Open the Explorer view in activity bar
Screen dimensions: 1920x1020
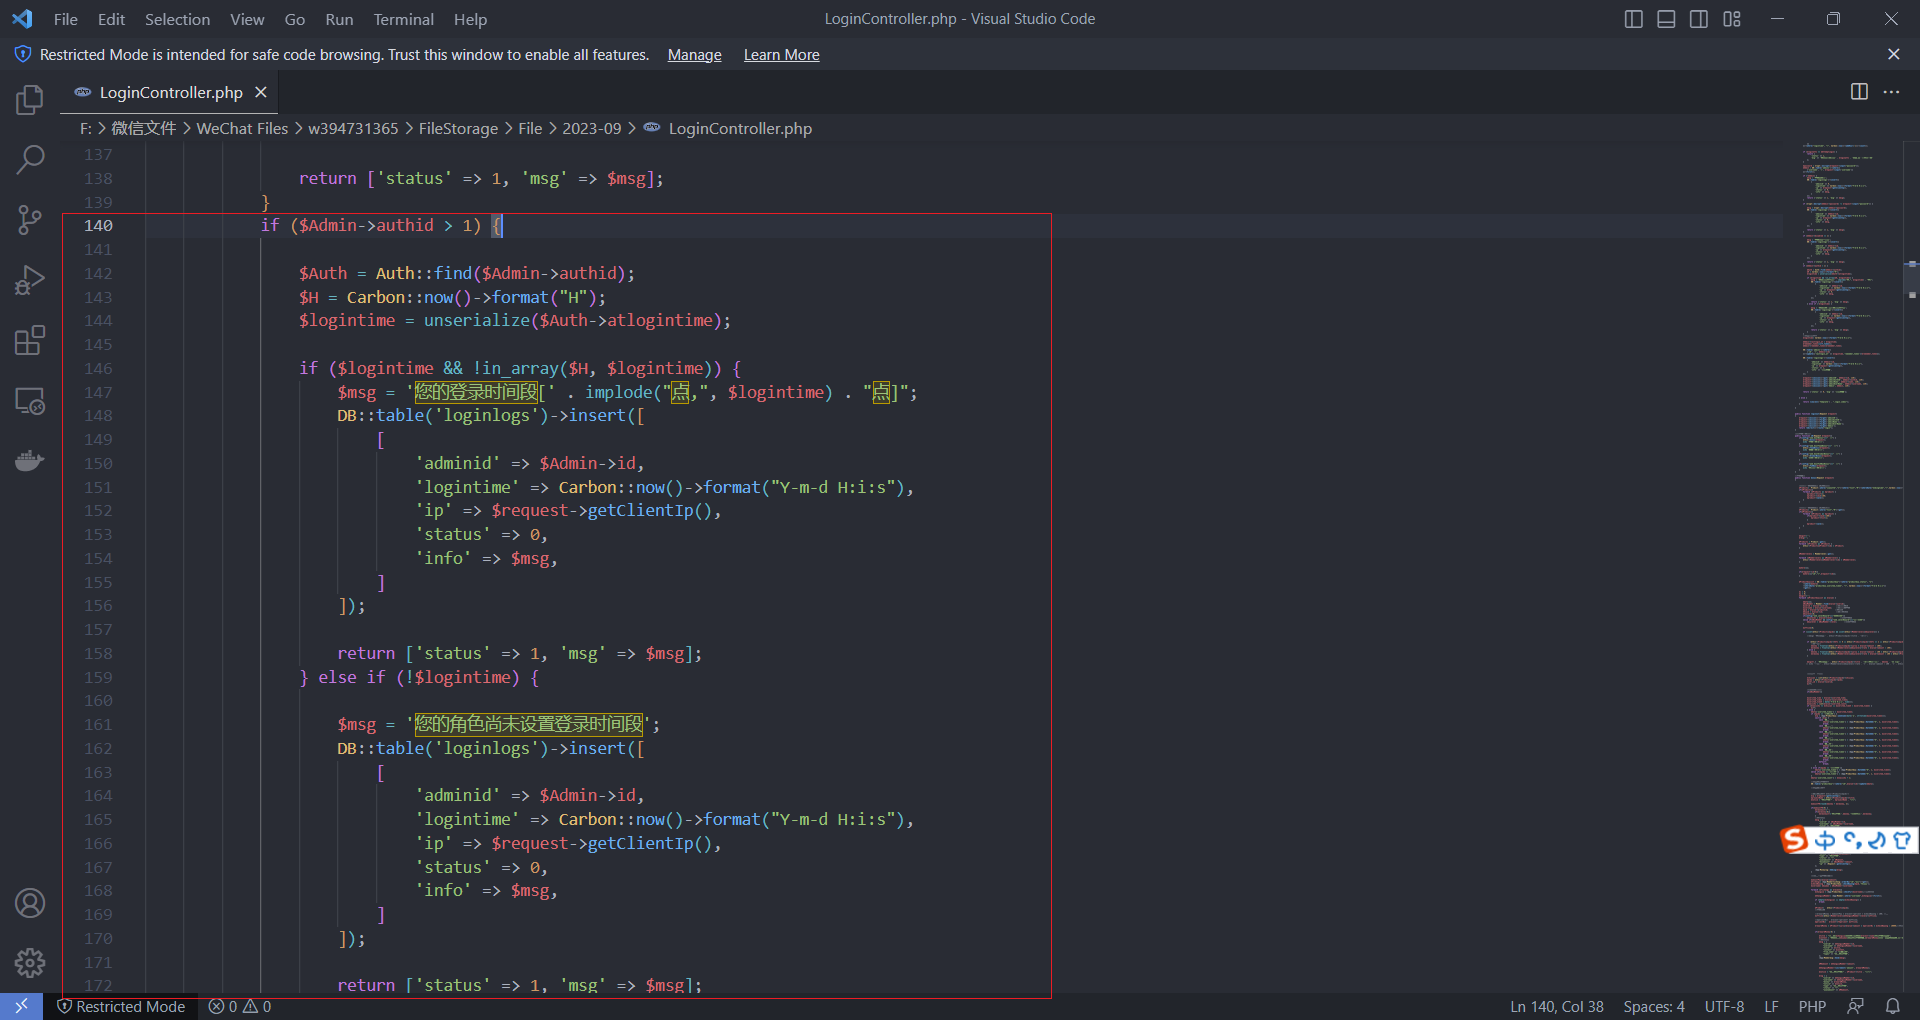(x=30, y=99)
